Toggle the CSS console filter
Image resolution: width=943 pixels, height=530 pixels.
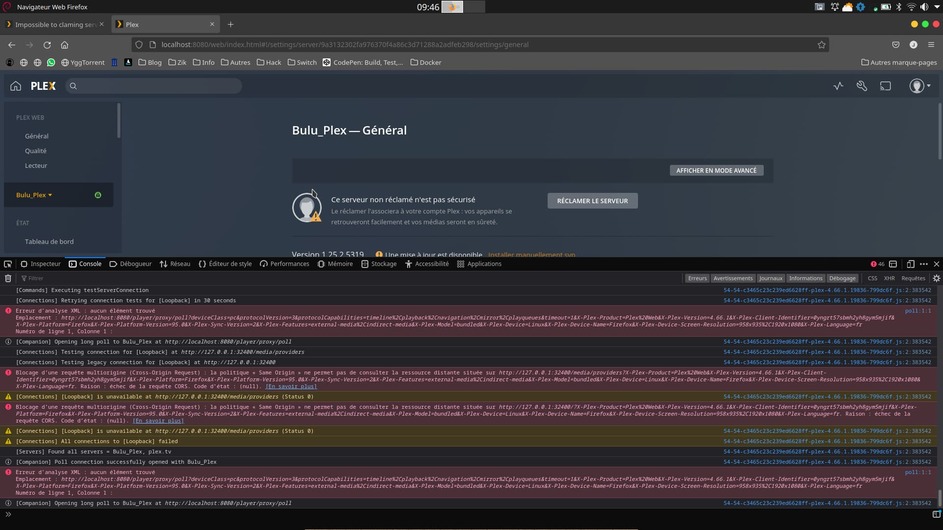click(x=872, y=278)
